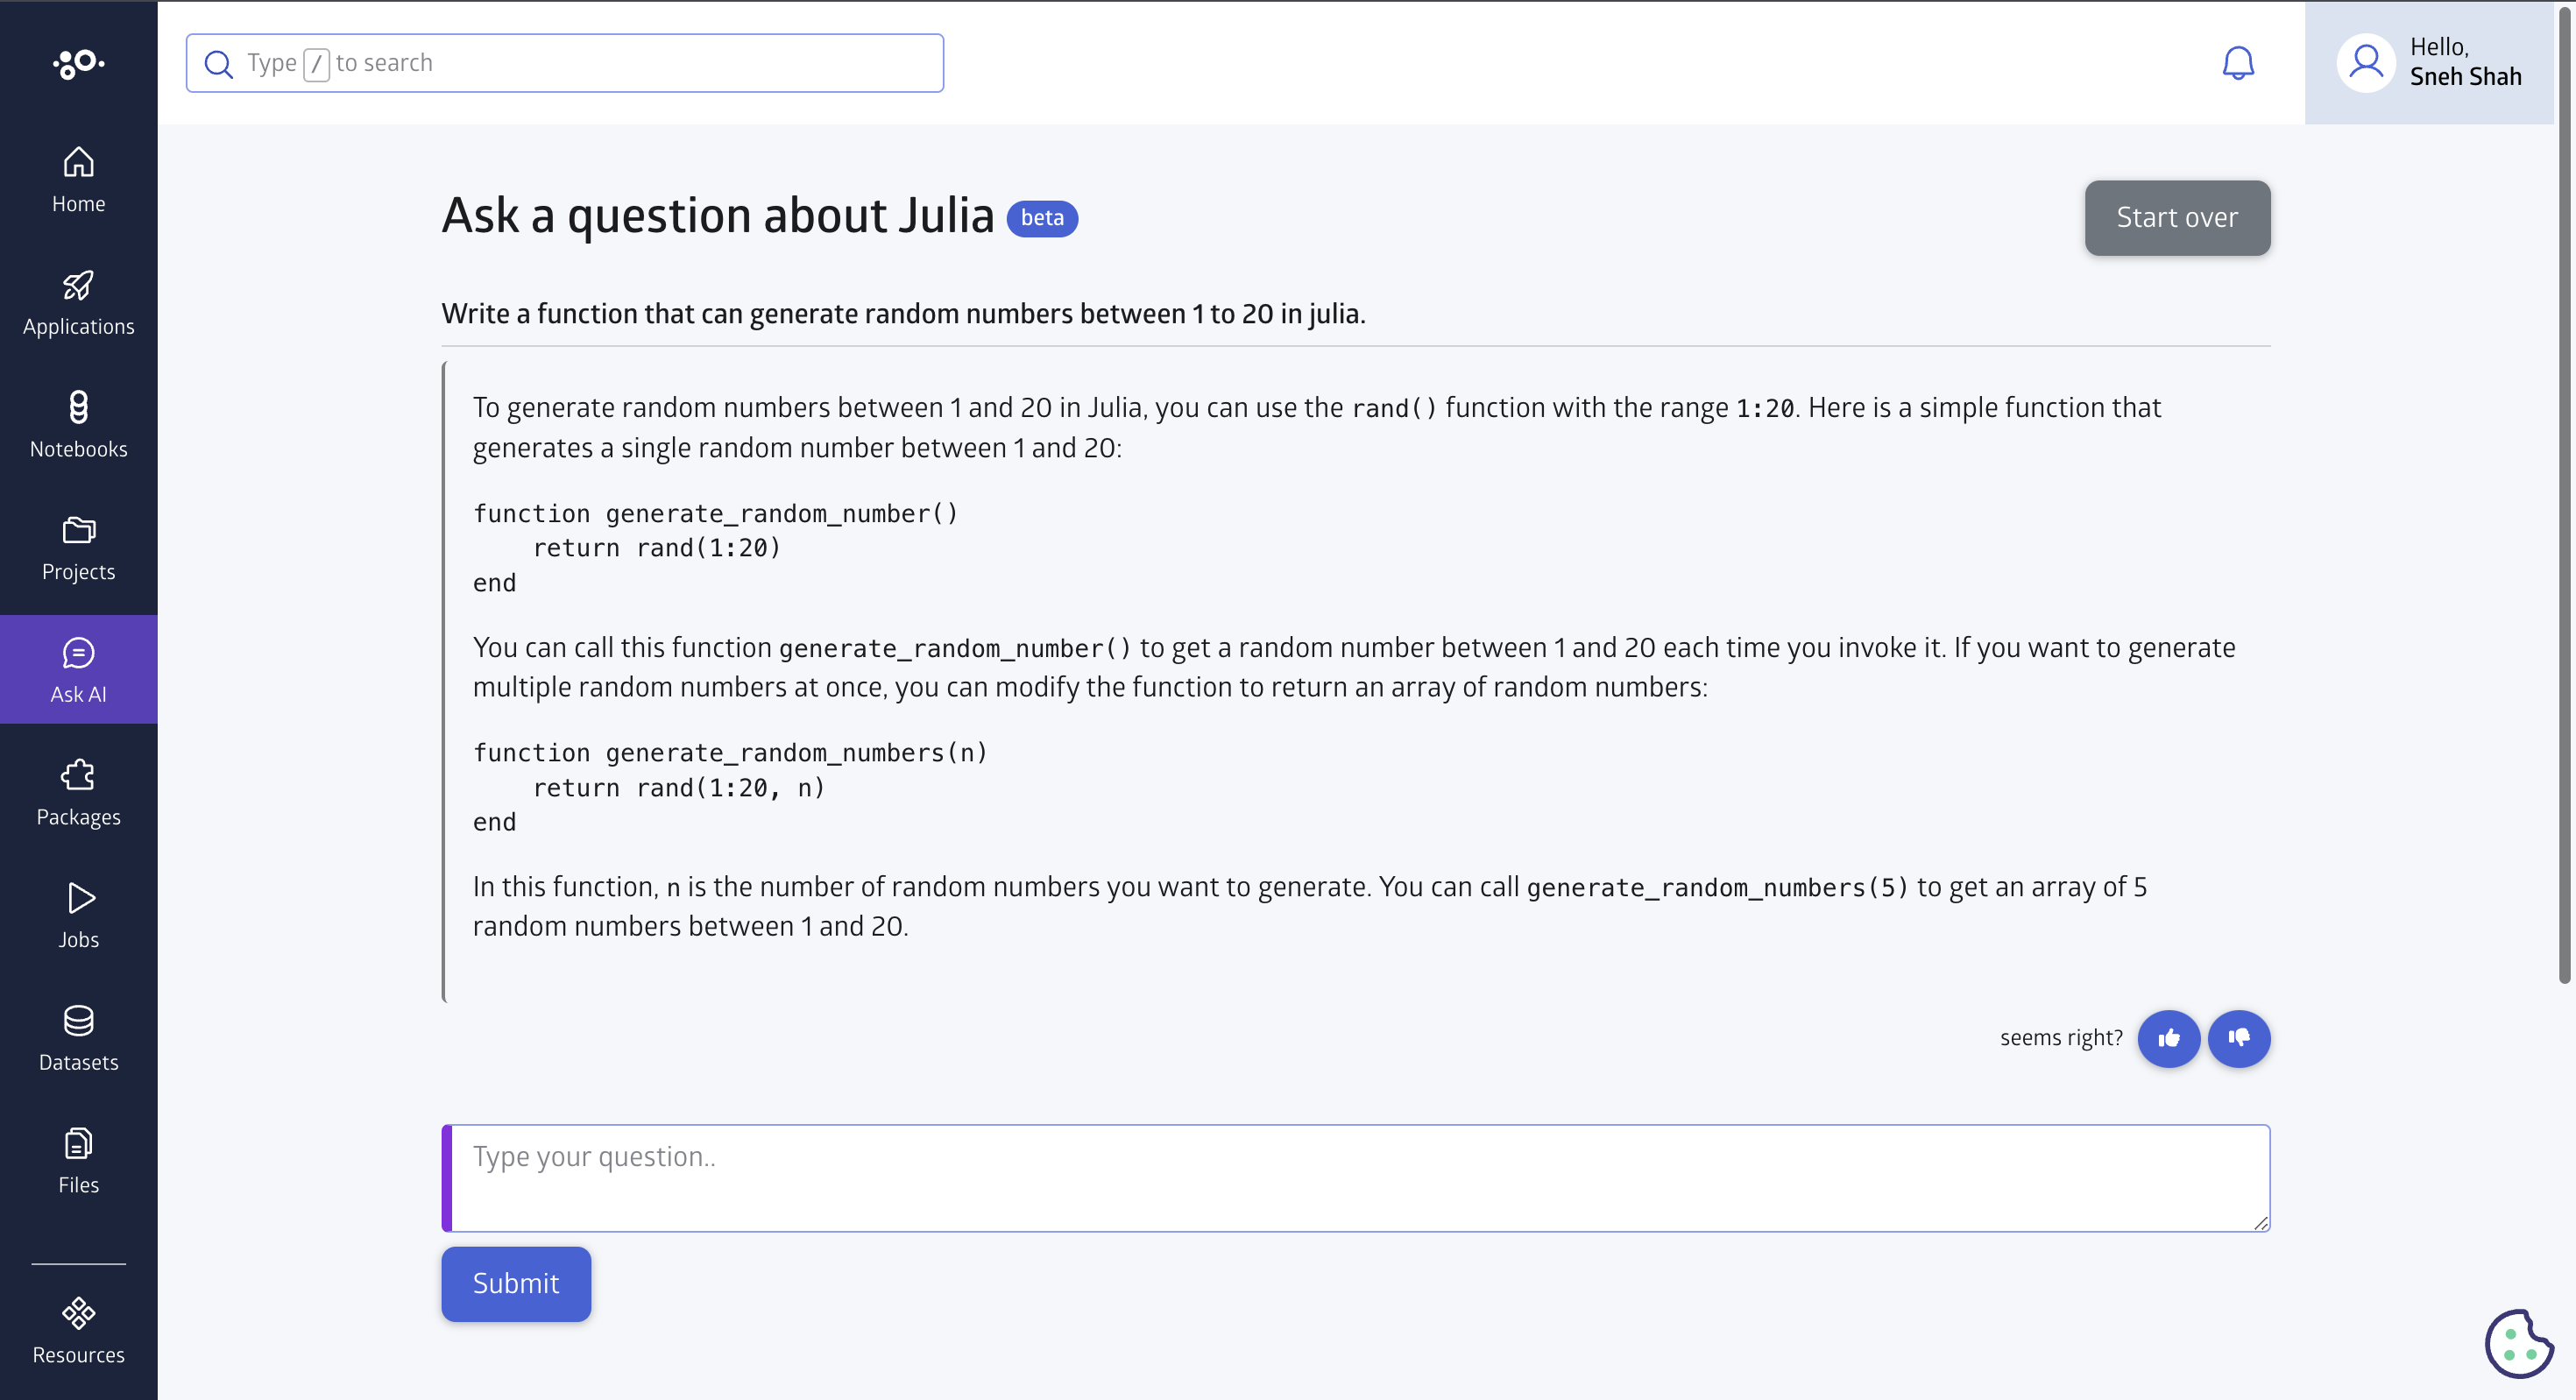Image resolution: width=2576 pixels, height=1400 pixels.
Task: Click the notifications bell icon
Action: [x=2238, y=63]
